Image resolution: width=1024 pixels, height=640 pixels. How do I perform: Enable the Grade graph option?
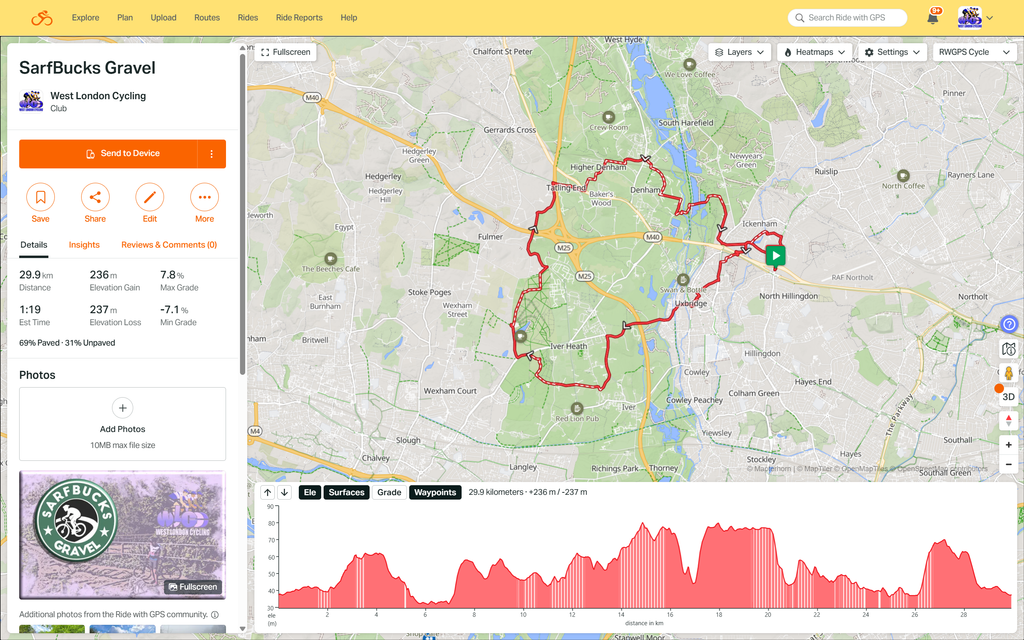(389, 492)
